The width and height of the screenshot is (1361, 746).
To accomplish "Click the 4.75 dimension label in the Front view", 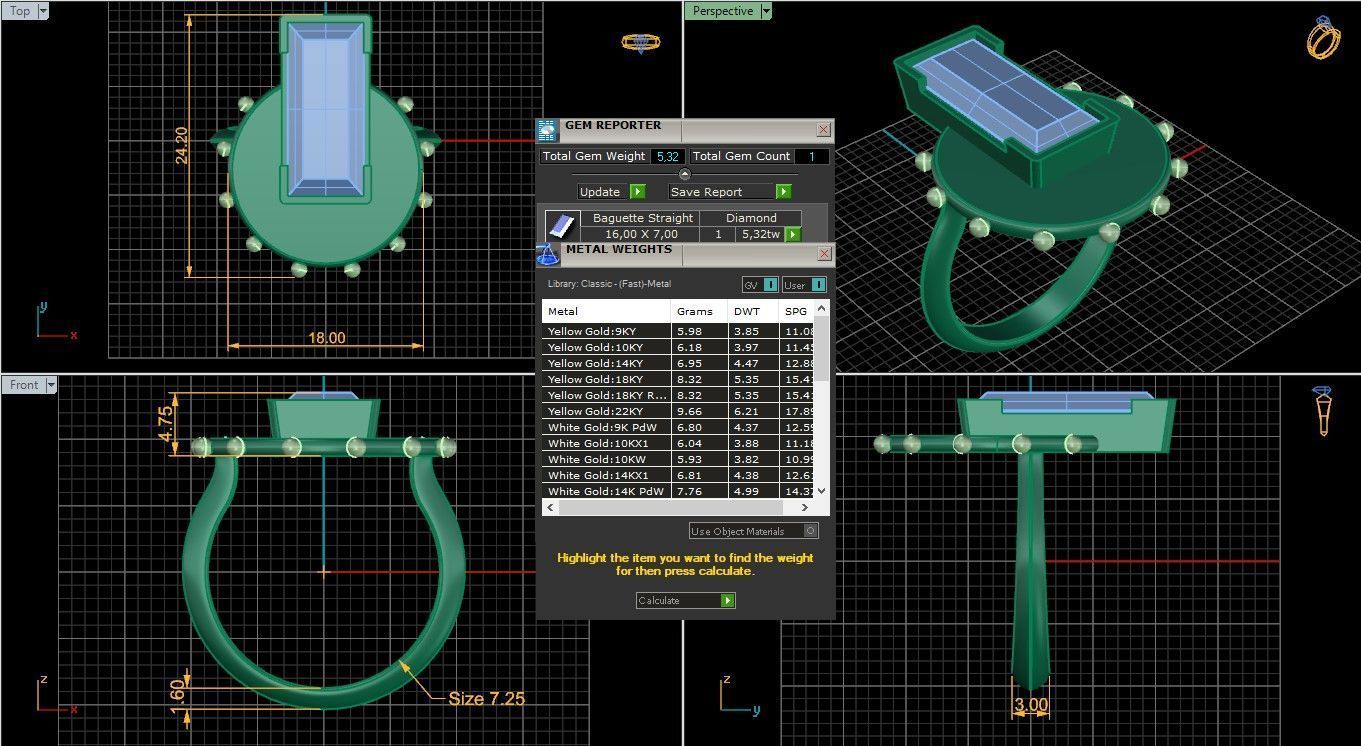I will pyautogui.click(x=167, y=426).
